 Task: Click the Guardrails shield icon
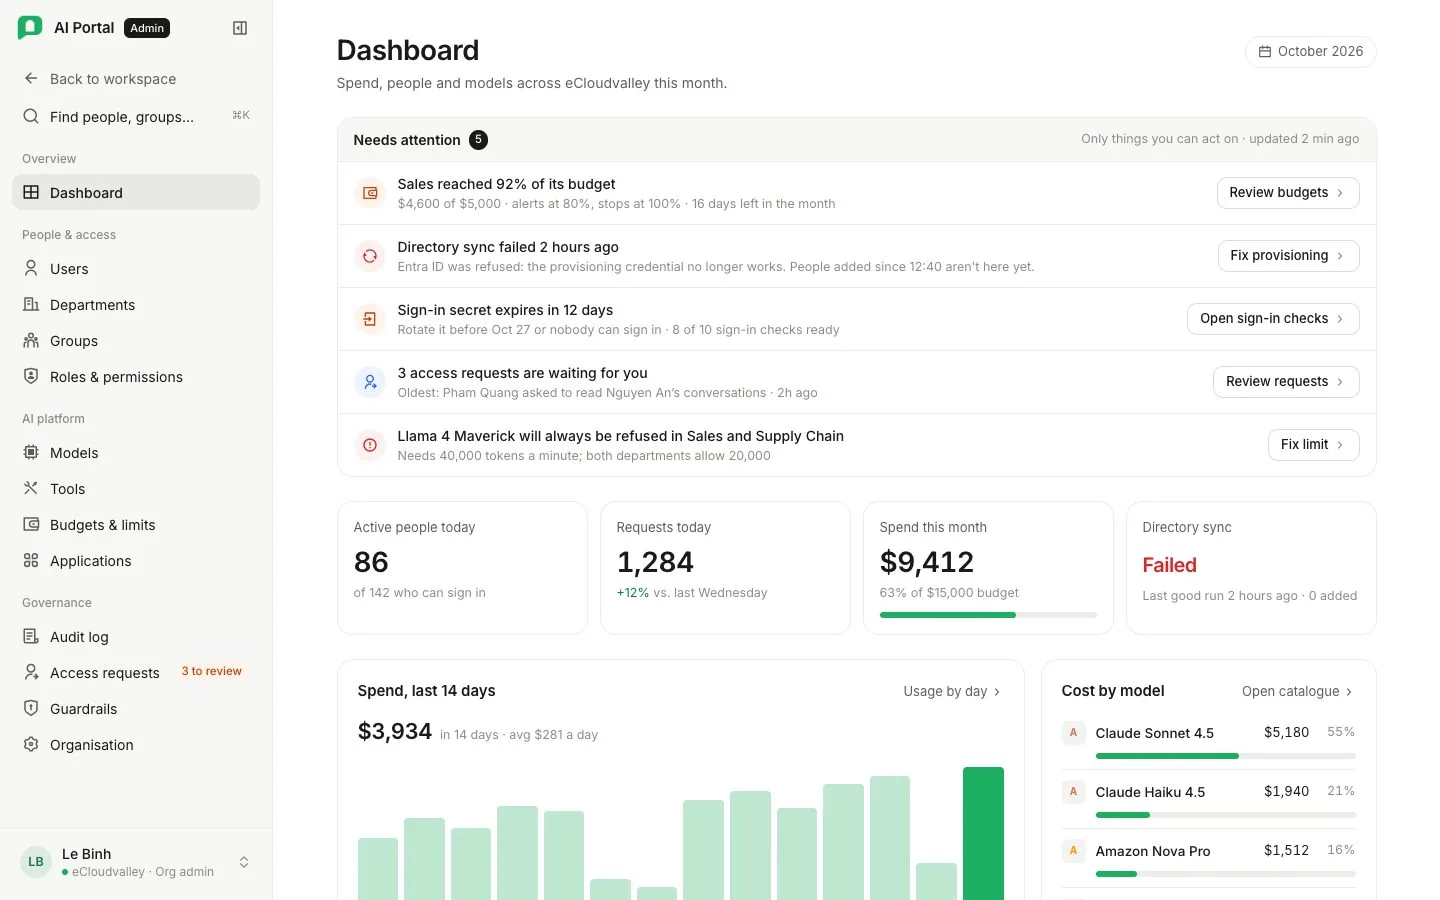pos(31,708)
